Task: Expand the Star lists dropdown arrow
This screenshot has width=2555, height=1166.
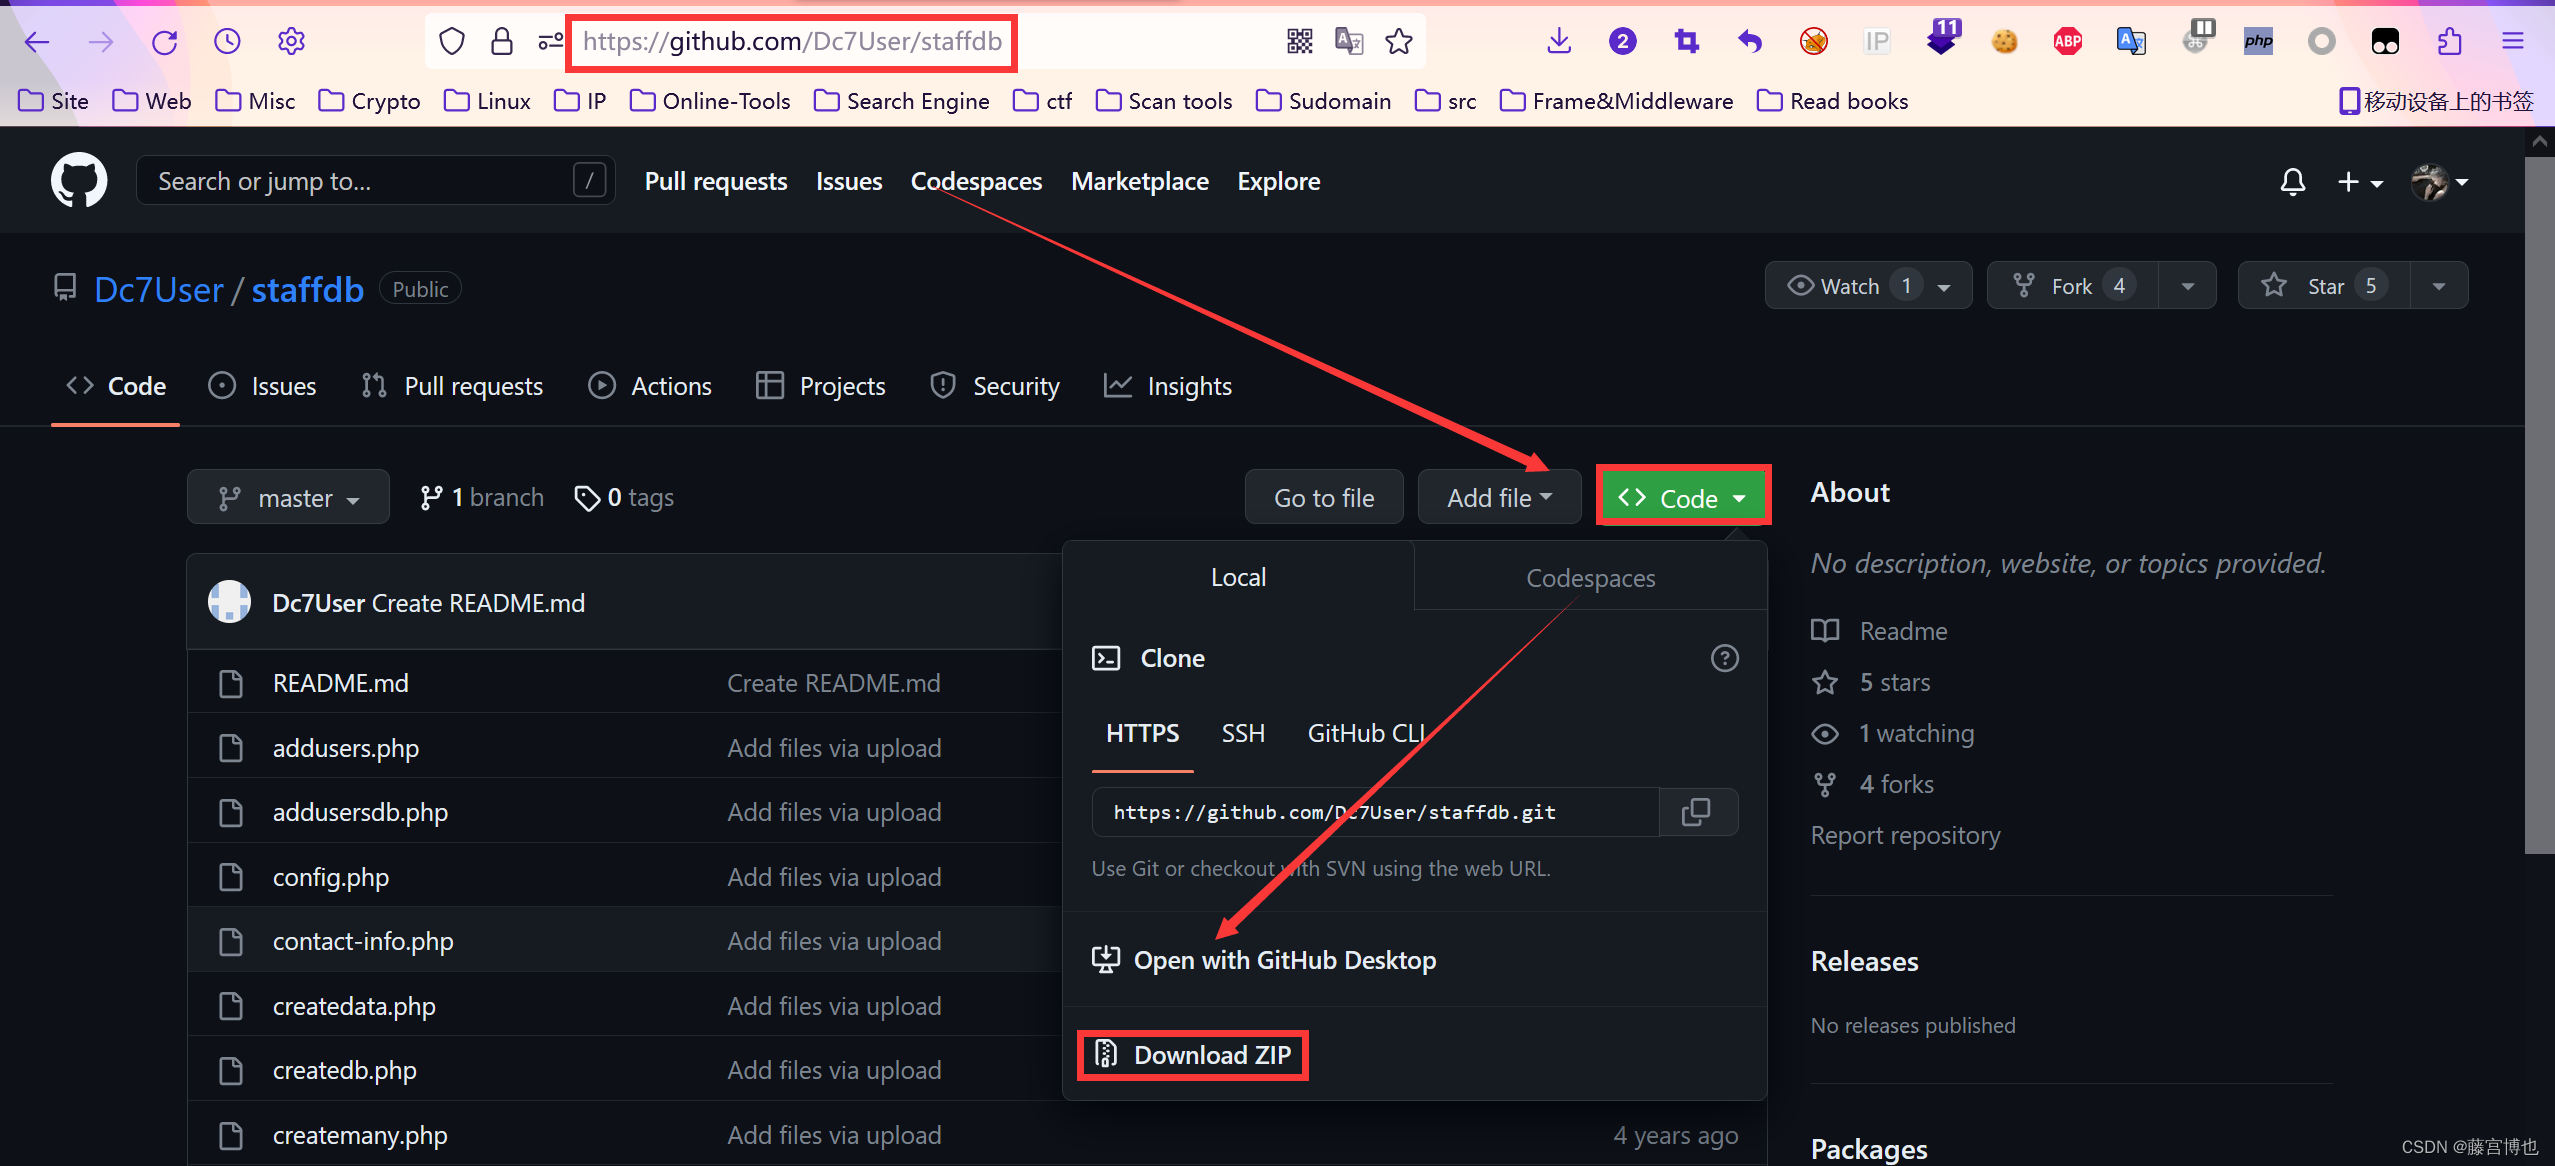Action: (x=2440, y=287)
